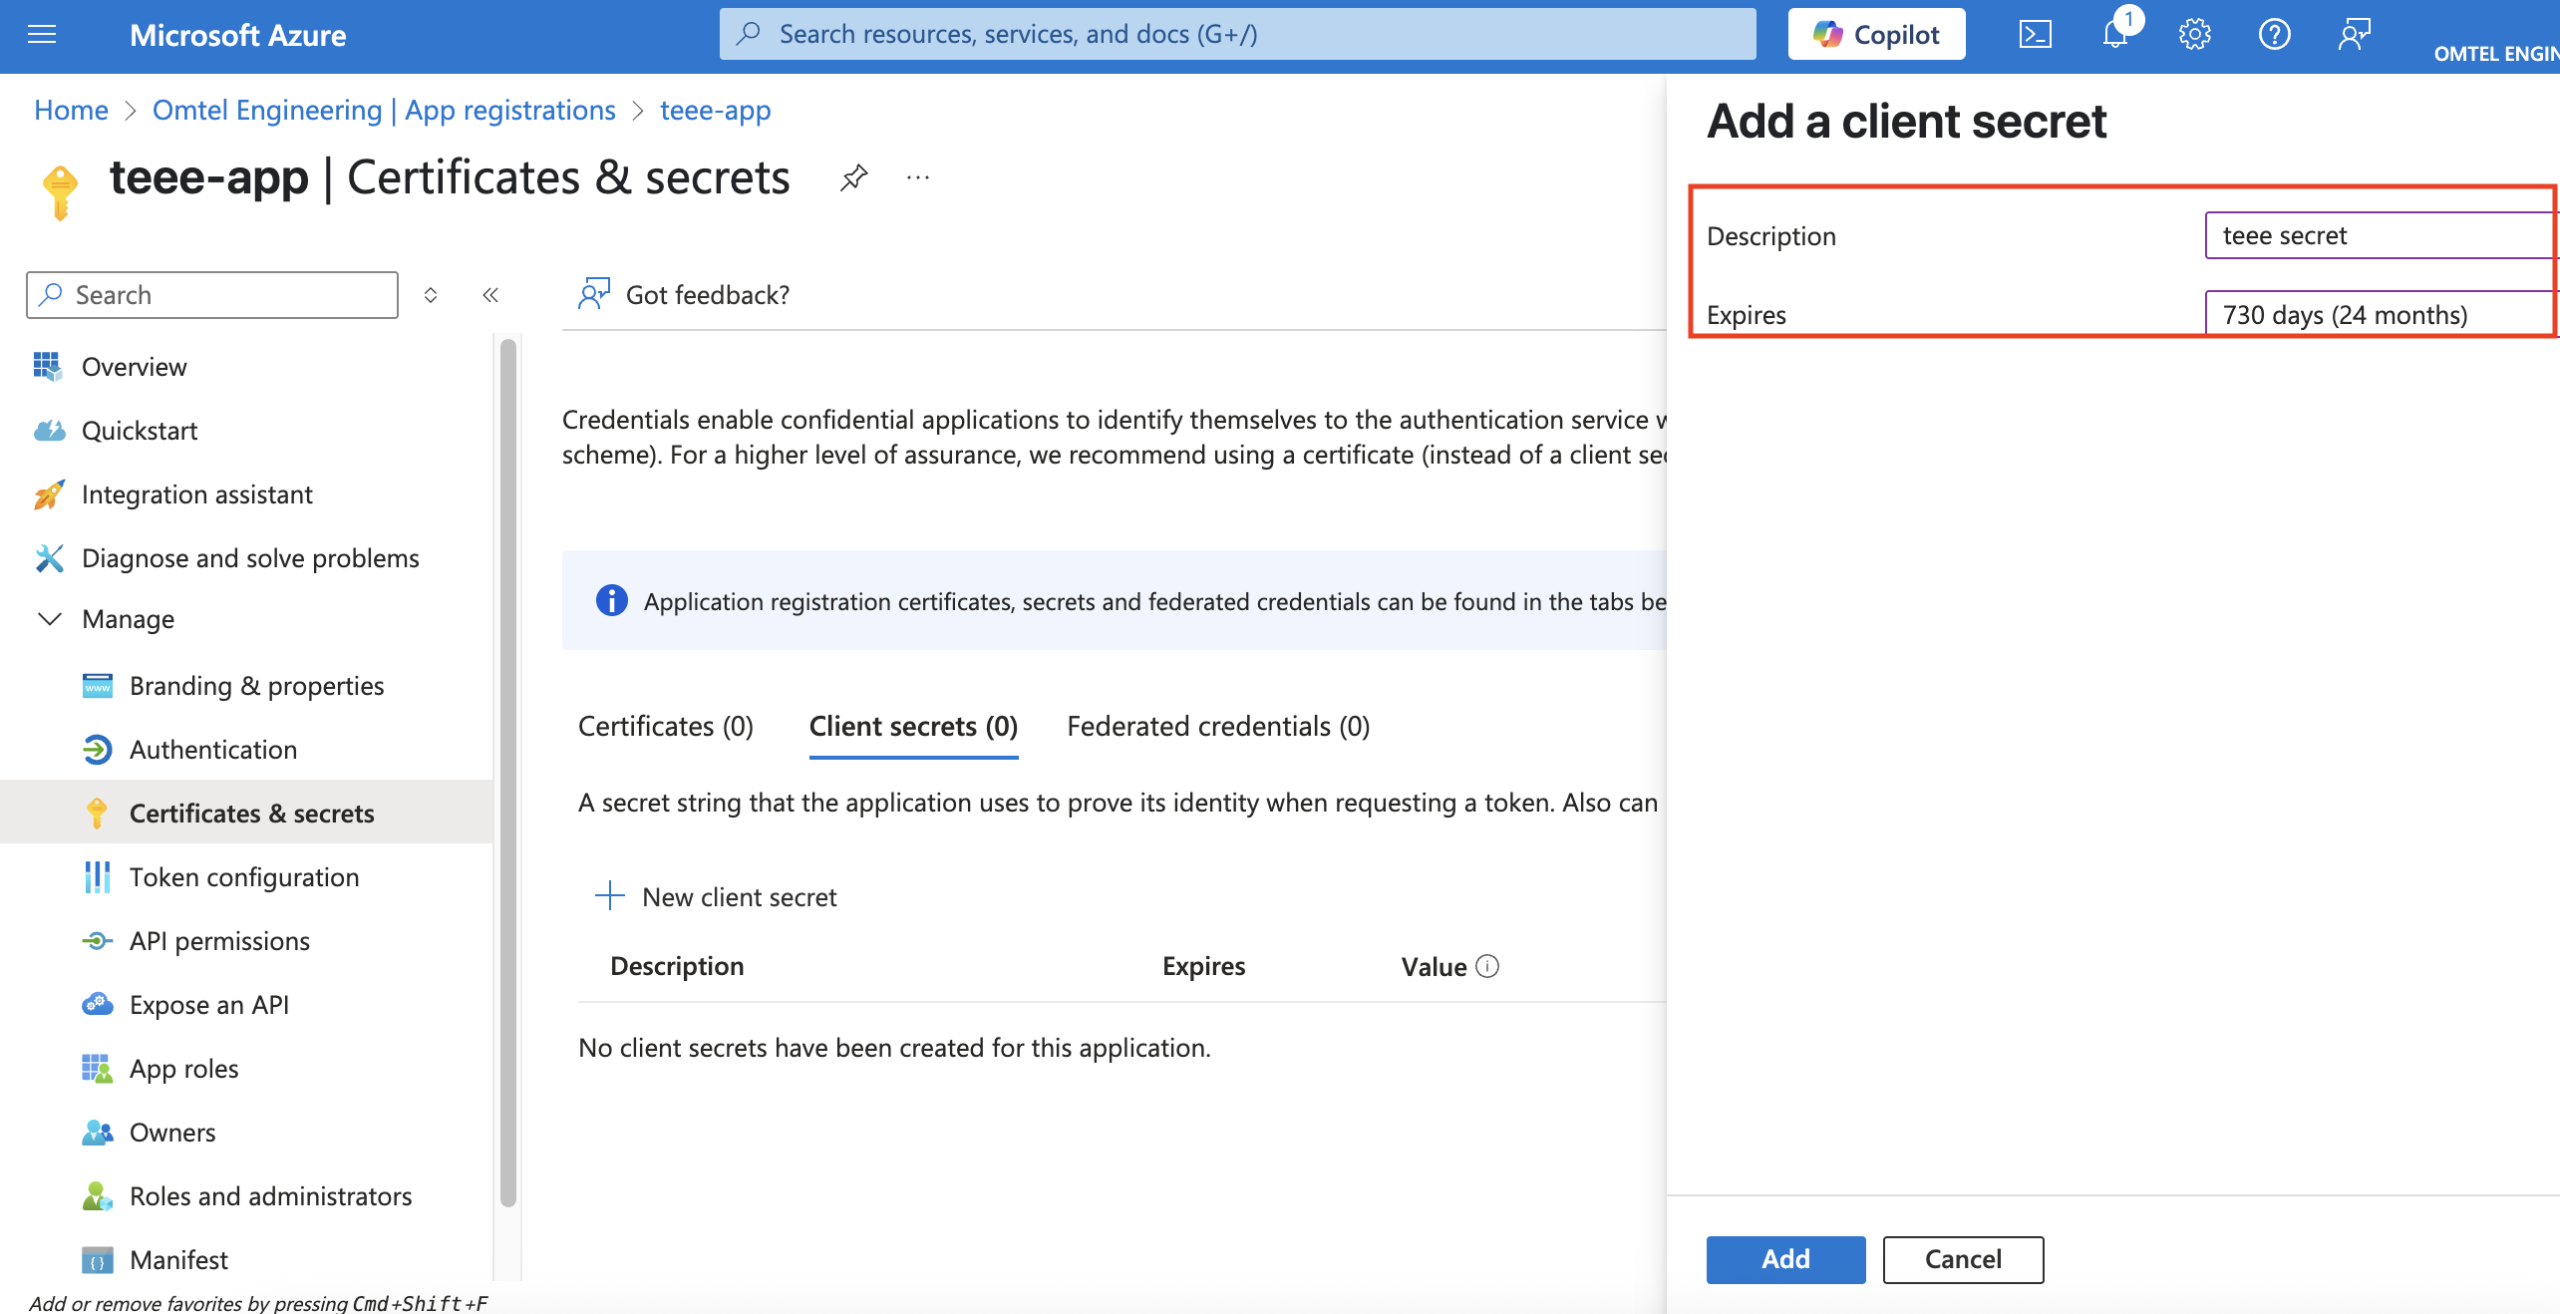This screenshot has width=2560, height=1314.
Task: Cancel adding the client secret
Action: tap(1963, 1259)
